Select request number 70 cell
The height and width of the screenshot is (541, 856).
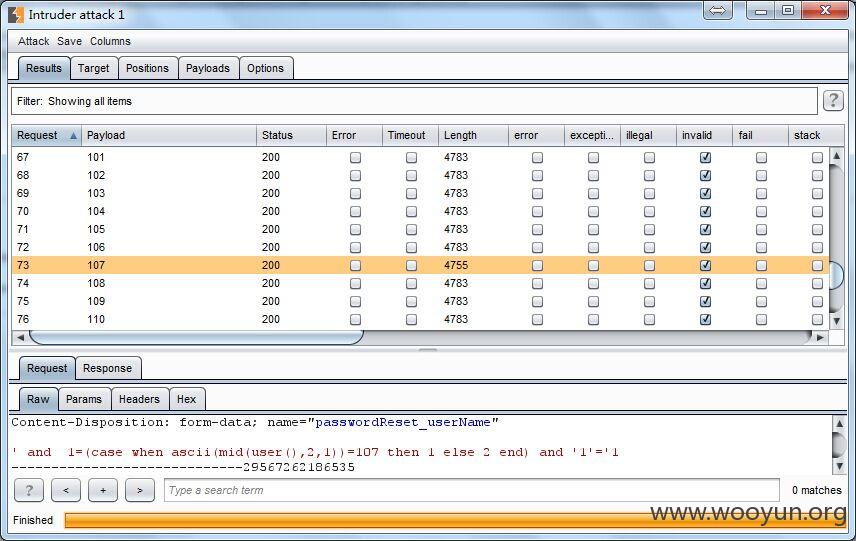coord(23,211)
